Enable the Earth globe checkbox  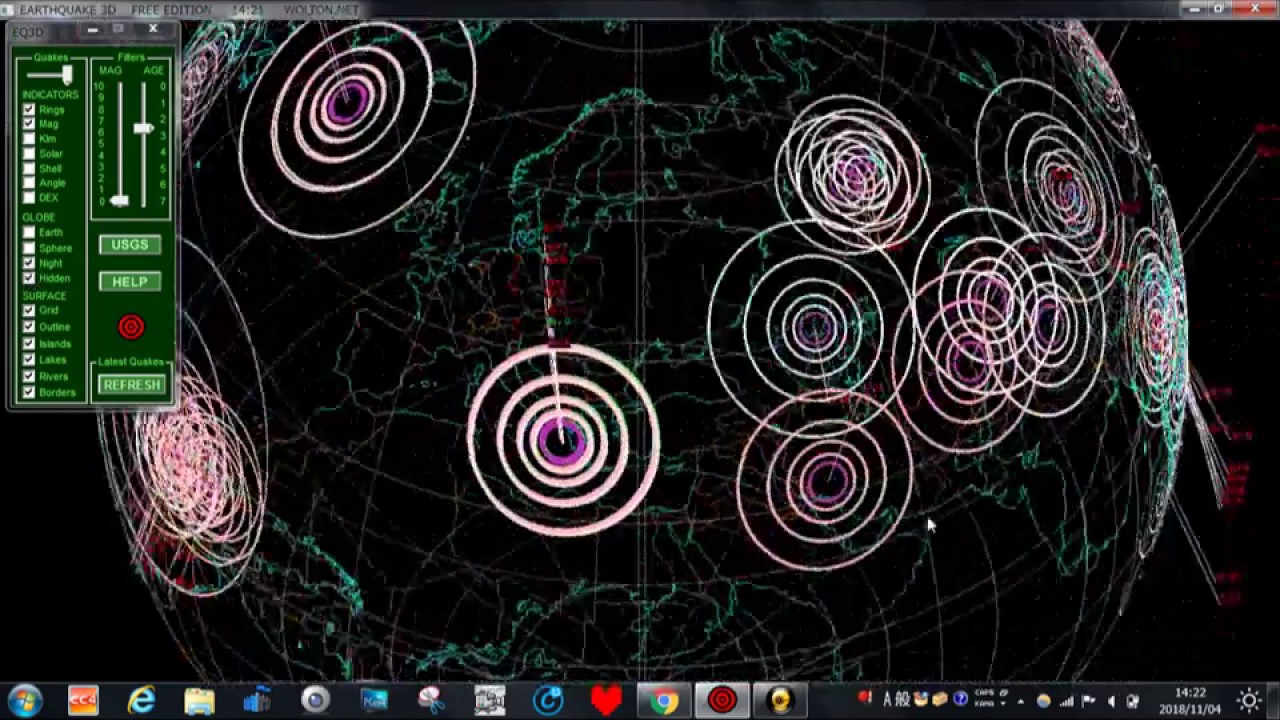(x=29, y=233)
